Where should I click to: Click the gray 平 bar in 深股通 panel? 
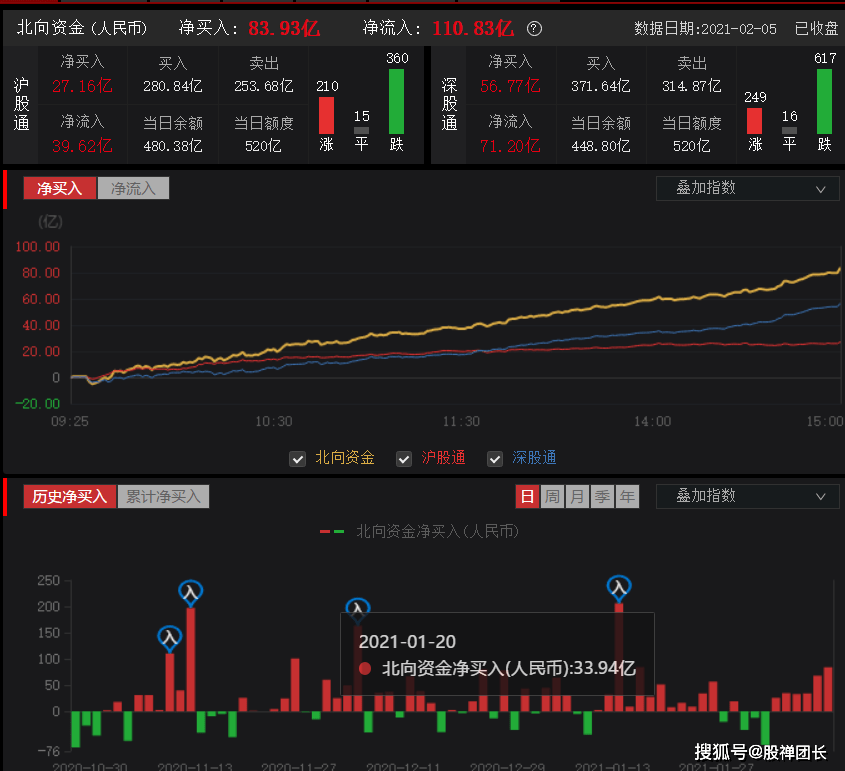pos(789,130)
